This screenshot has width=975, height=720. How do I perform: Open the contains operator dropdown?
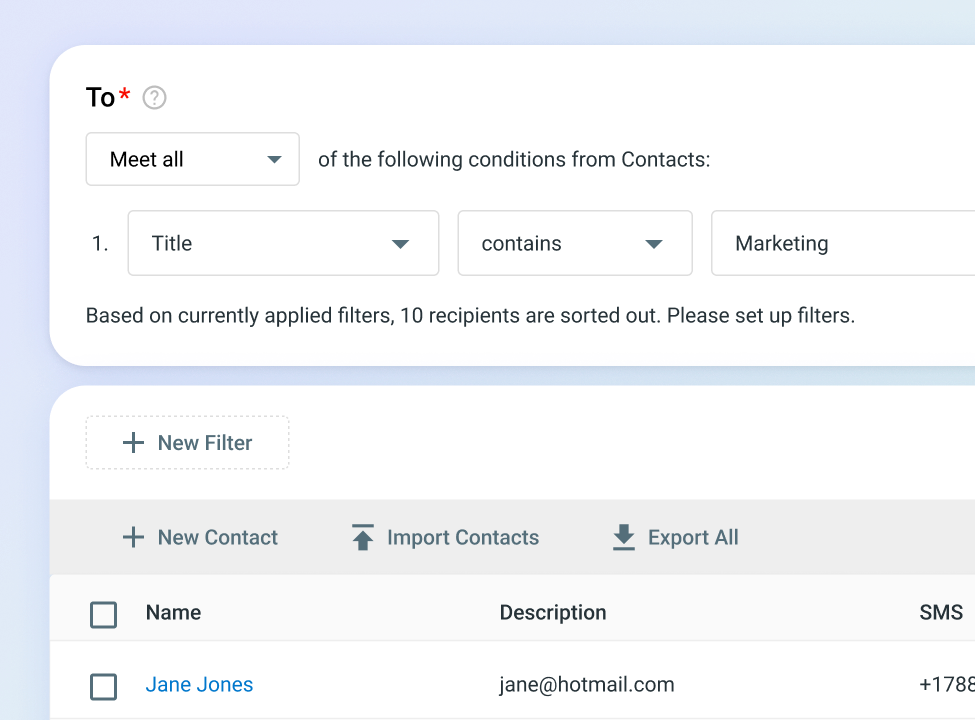pos(574,243)
